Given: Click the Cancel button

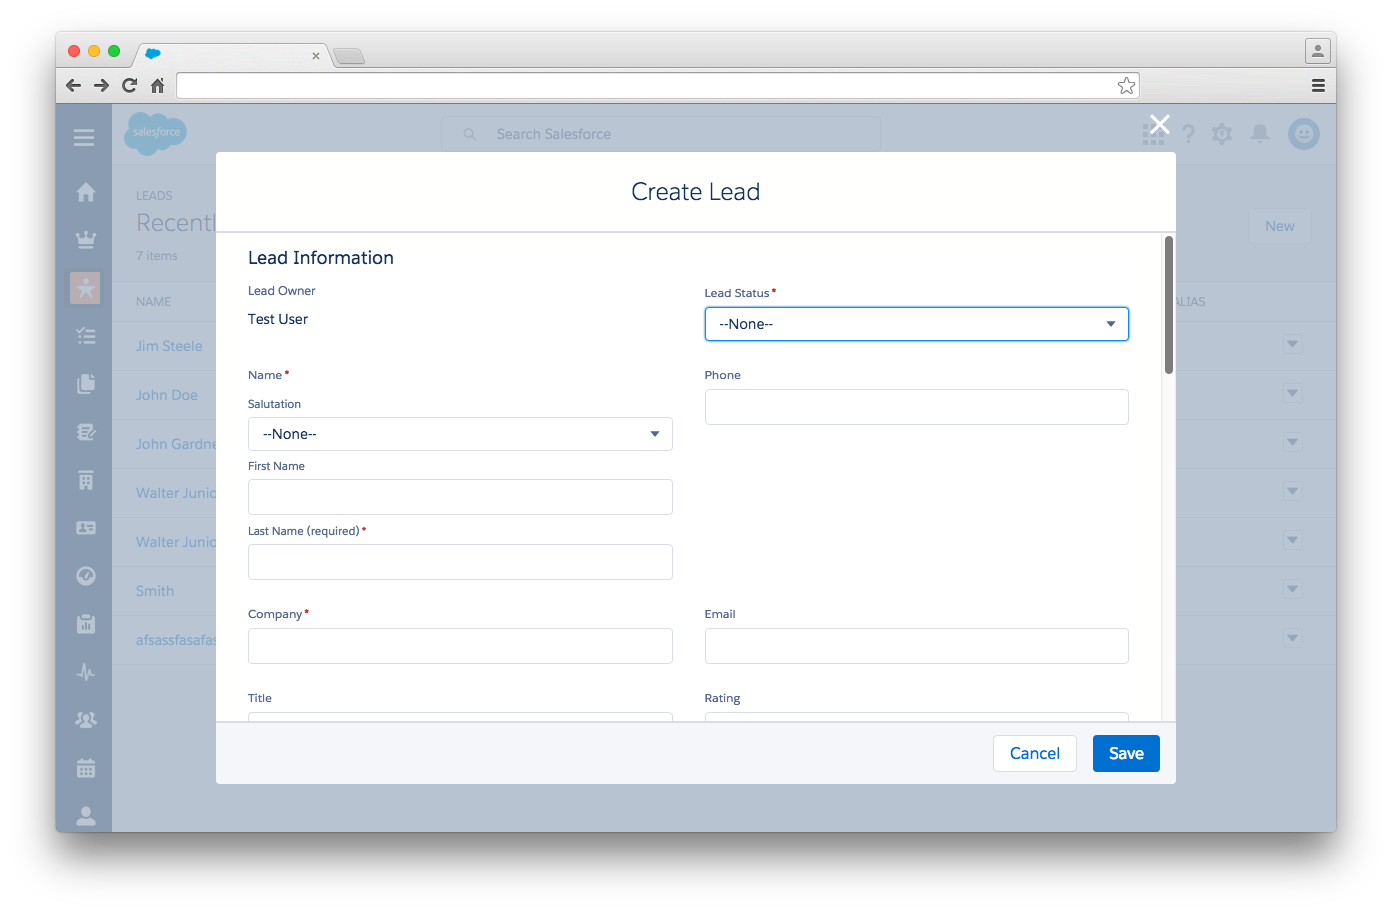Looking at the screenshot, I should [x=1035, y=754].
